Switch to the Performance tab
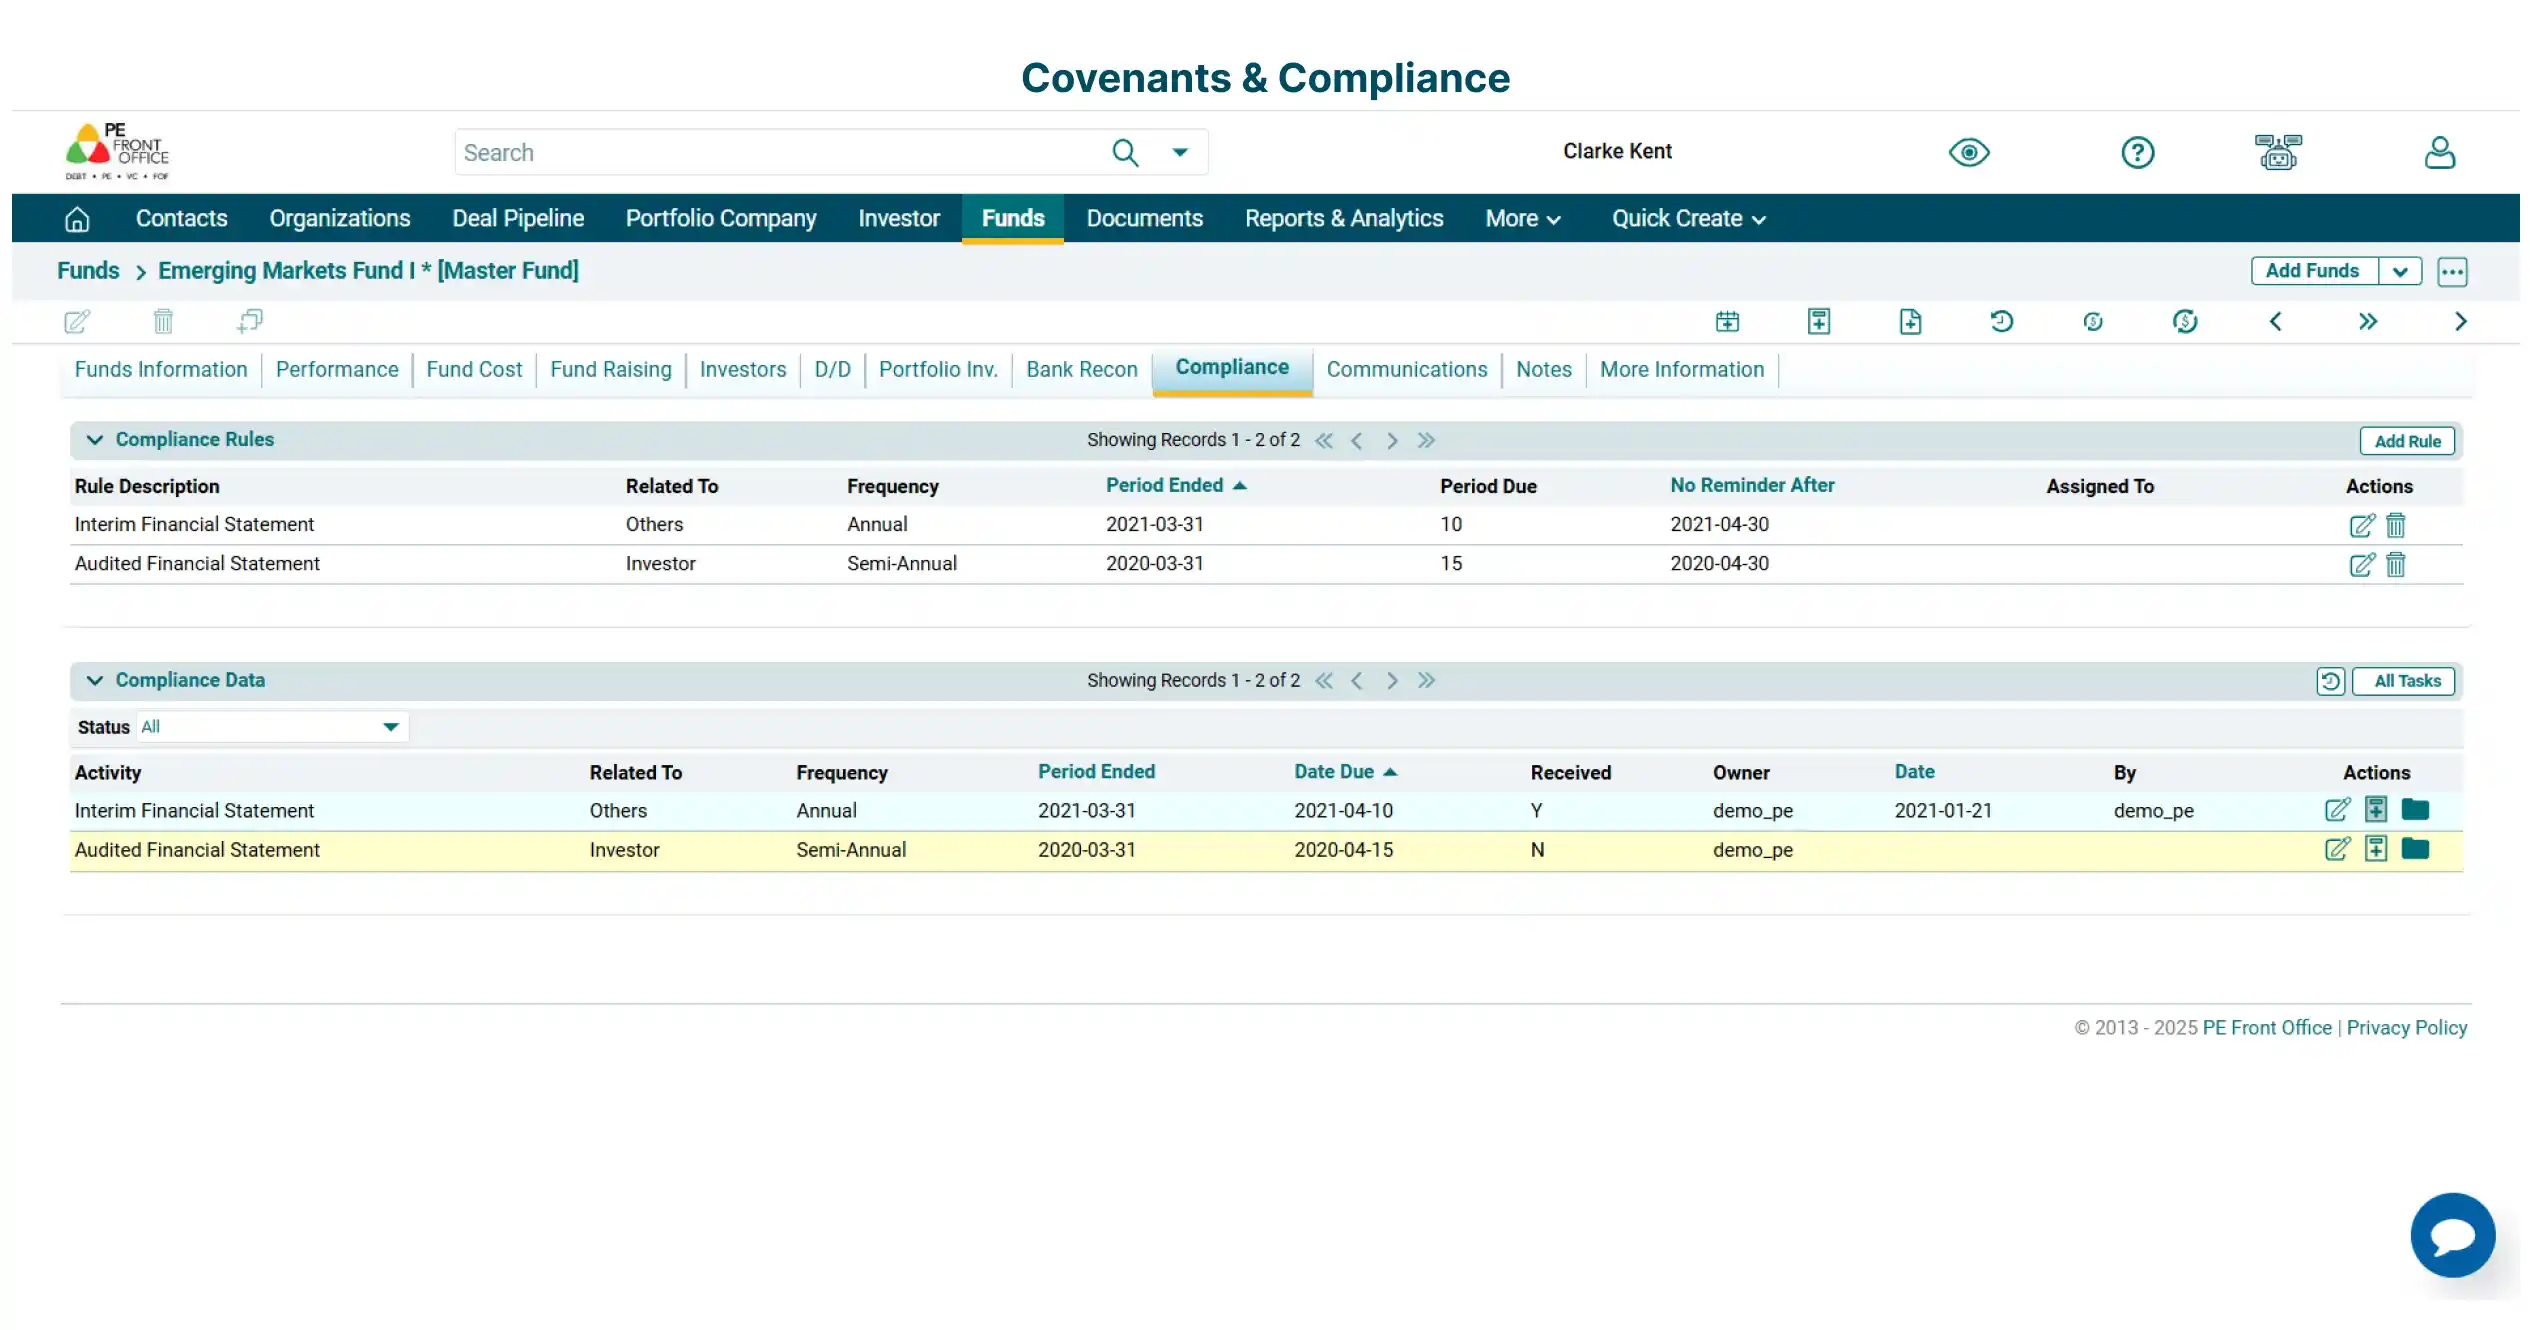The image size is (2530, 1330). click(x=337, y=370)
